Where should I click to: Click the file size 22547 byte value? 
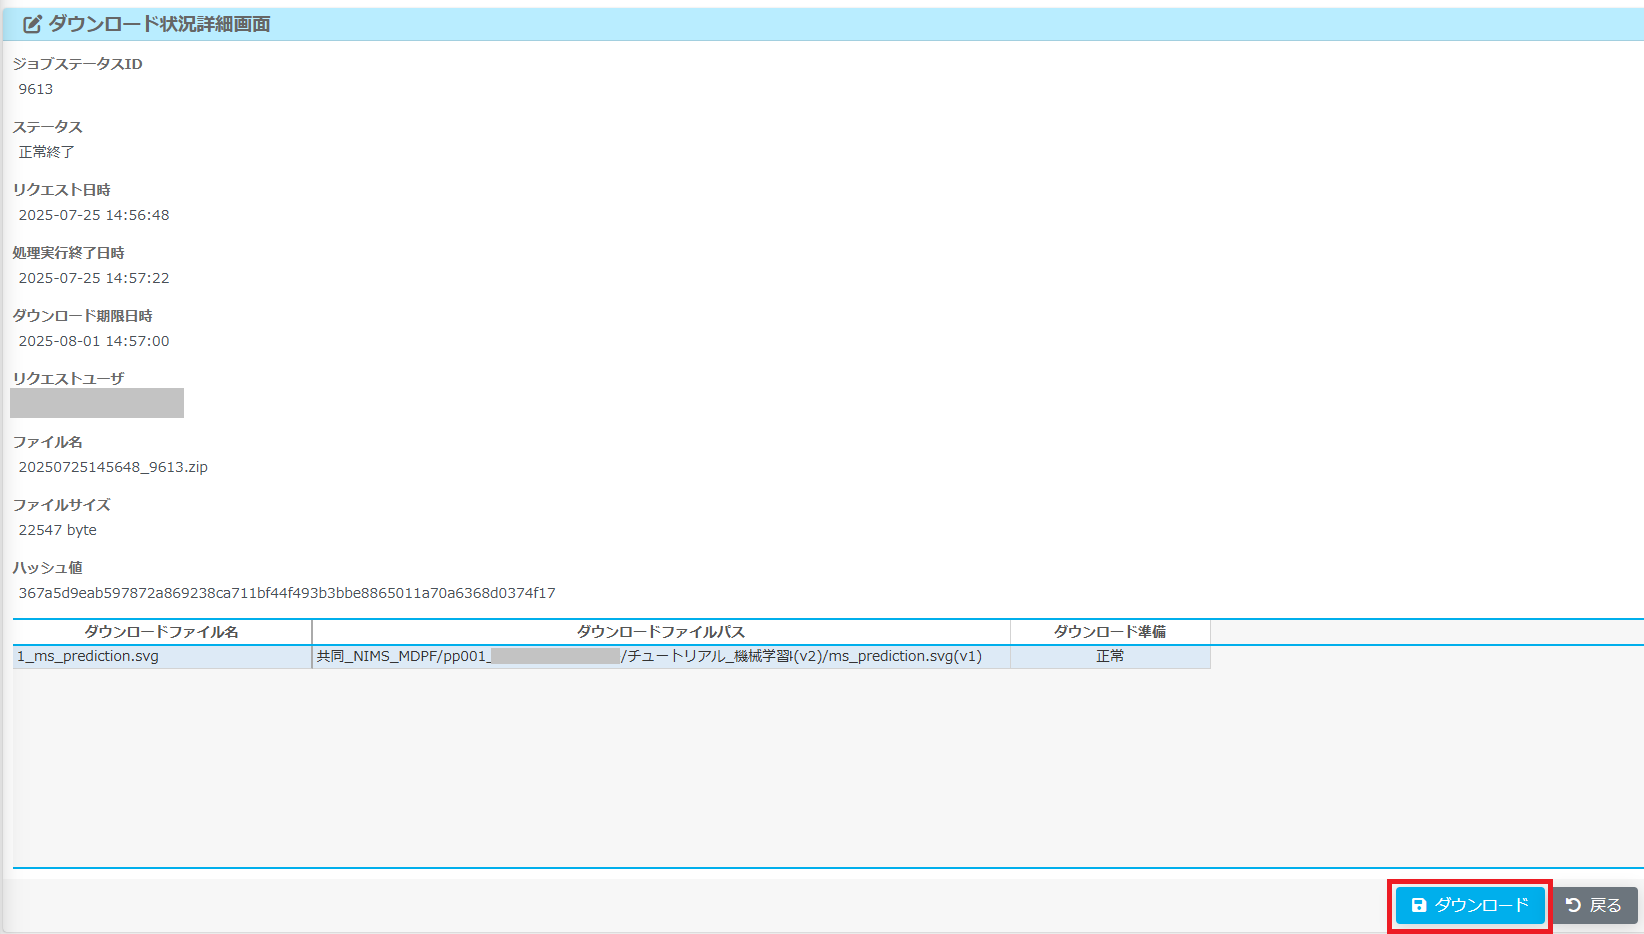pos(58,530)
